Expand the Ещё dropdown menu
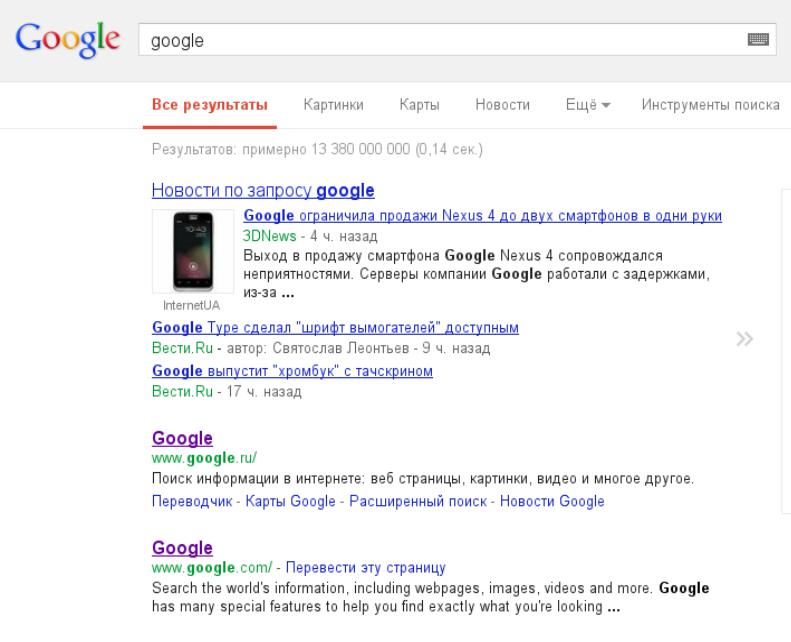Screen dimensions: 791x642 click(x=588, y=105)
